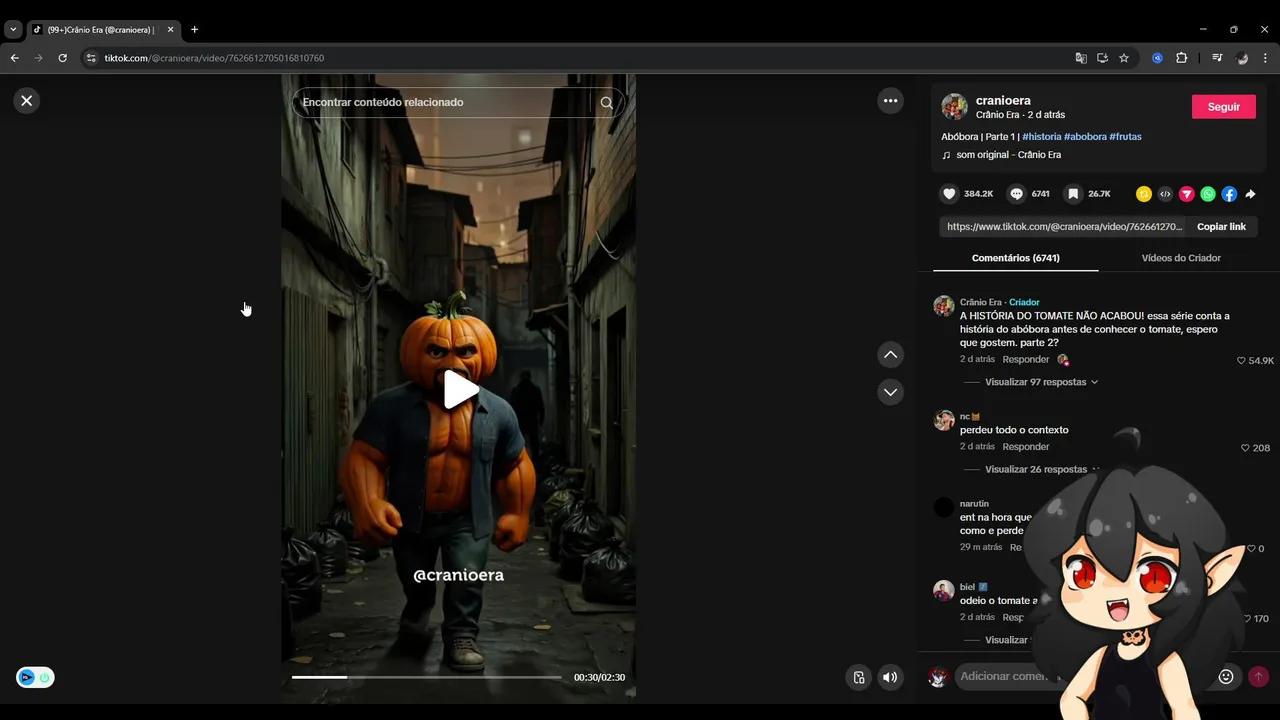Click the cranioera username
Viewport: 1280px width, 720px height.
[1003, 100]
